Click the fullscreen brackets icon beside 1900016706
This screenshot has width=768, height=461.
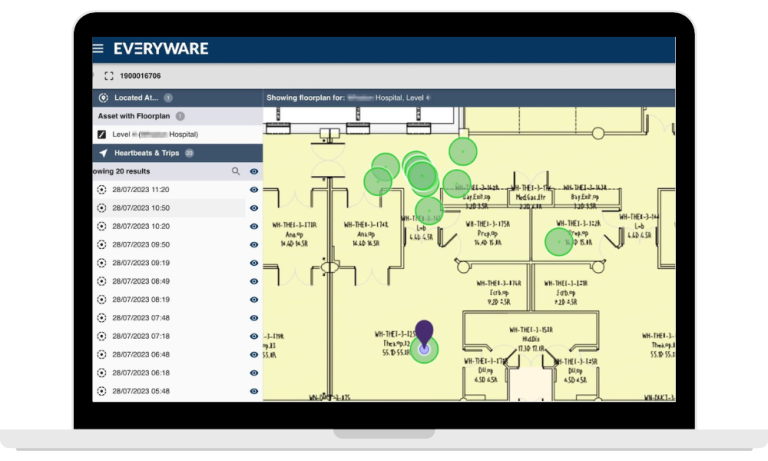[x=108, y=76]
